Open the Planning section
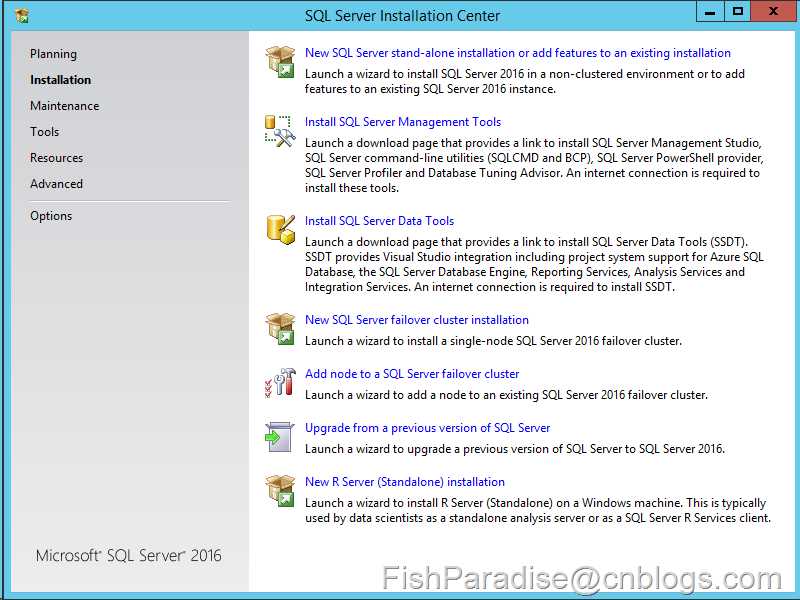This screenshot has width=800, height=600. 54,54
